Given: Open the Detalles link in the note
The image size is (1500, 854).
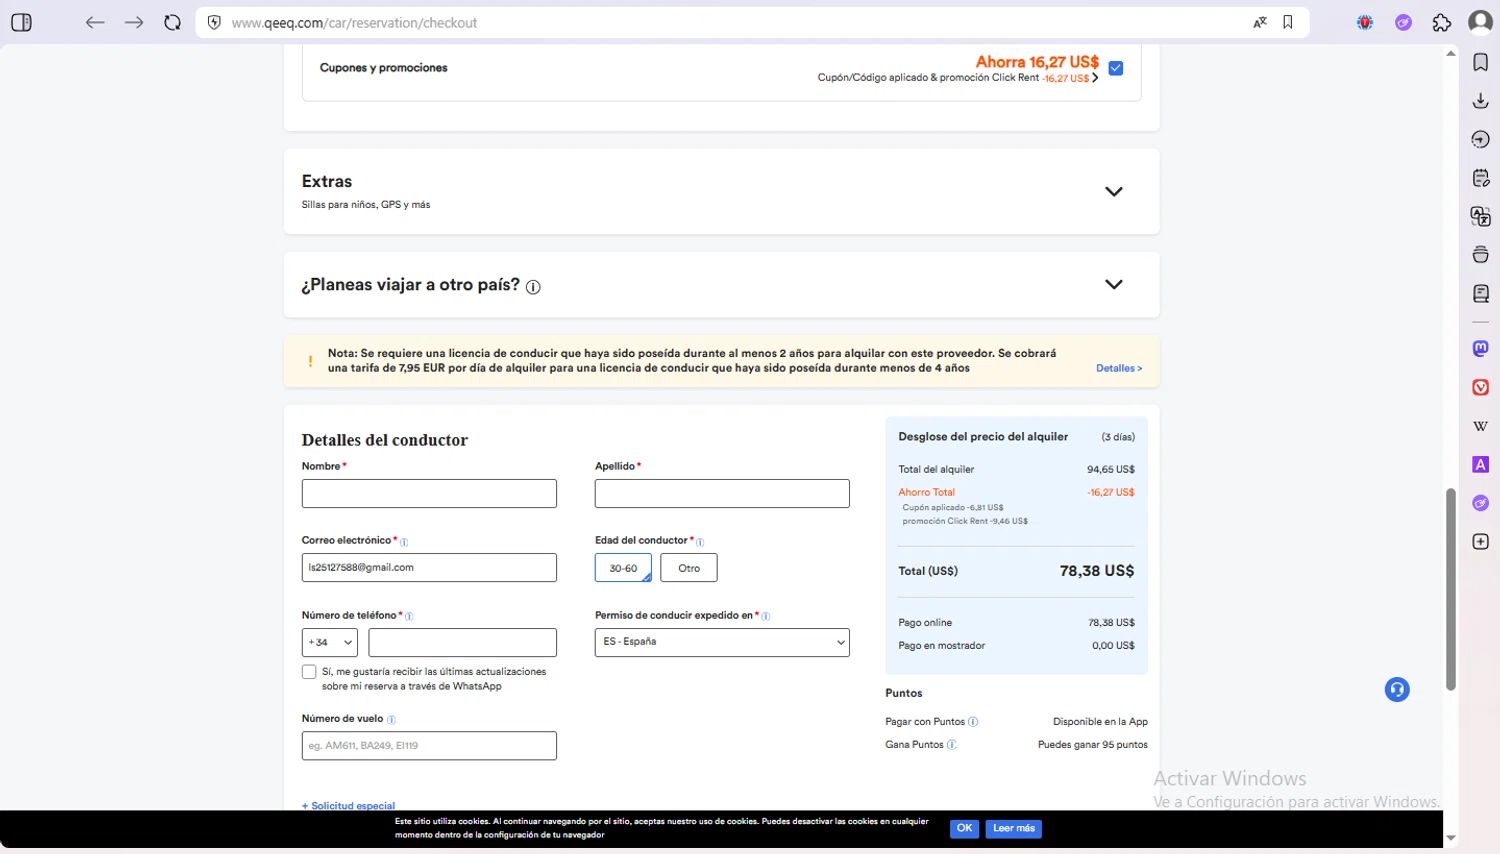Looking at the screenshot, I should pos(1119,368).
